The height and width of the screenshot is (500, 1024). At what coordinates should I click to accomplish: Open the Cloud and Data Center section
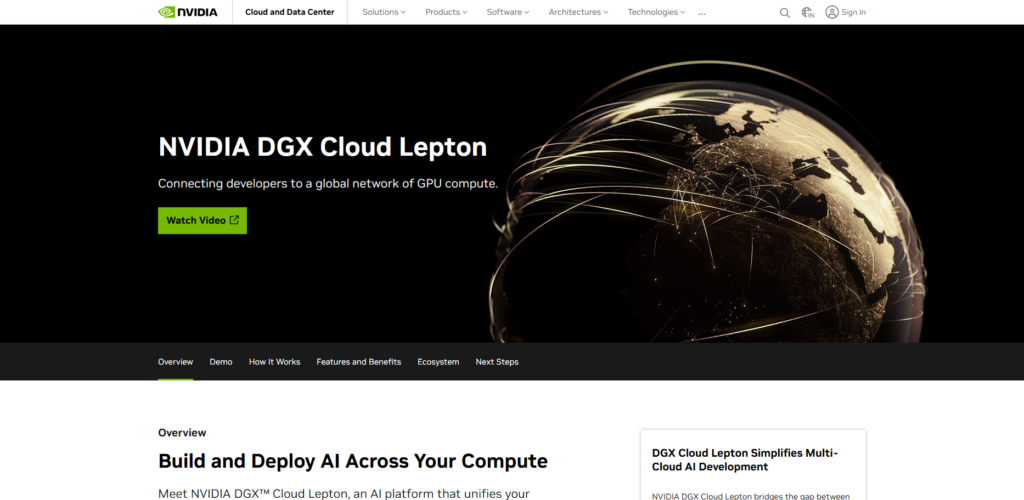pyautogui.click(x=290, y=12)
